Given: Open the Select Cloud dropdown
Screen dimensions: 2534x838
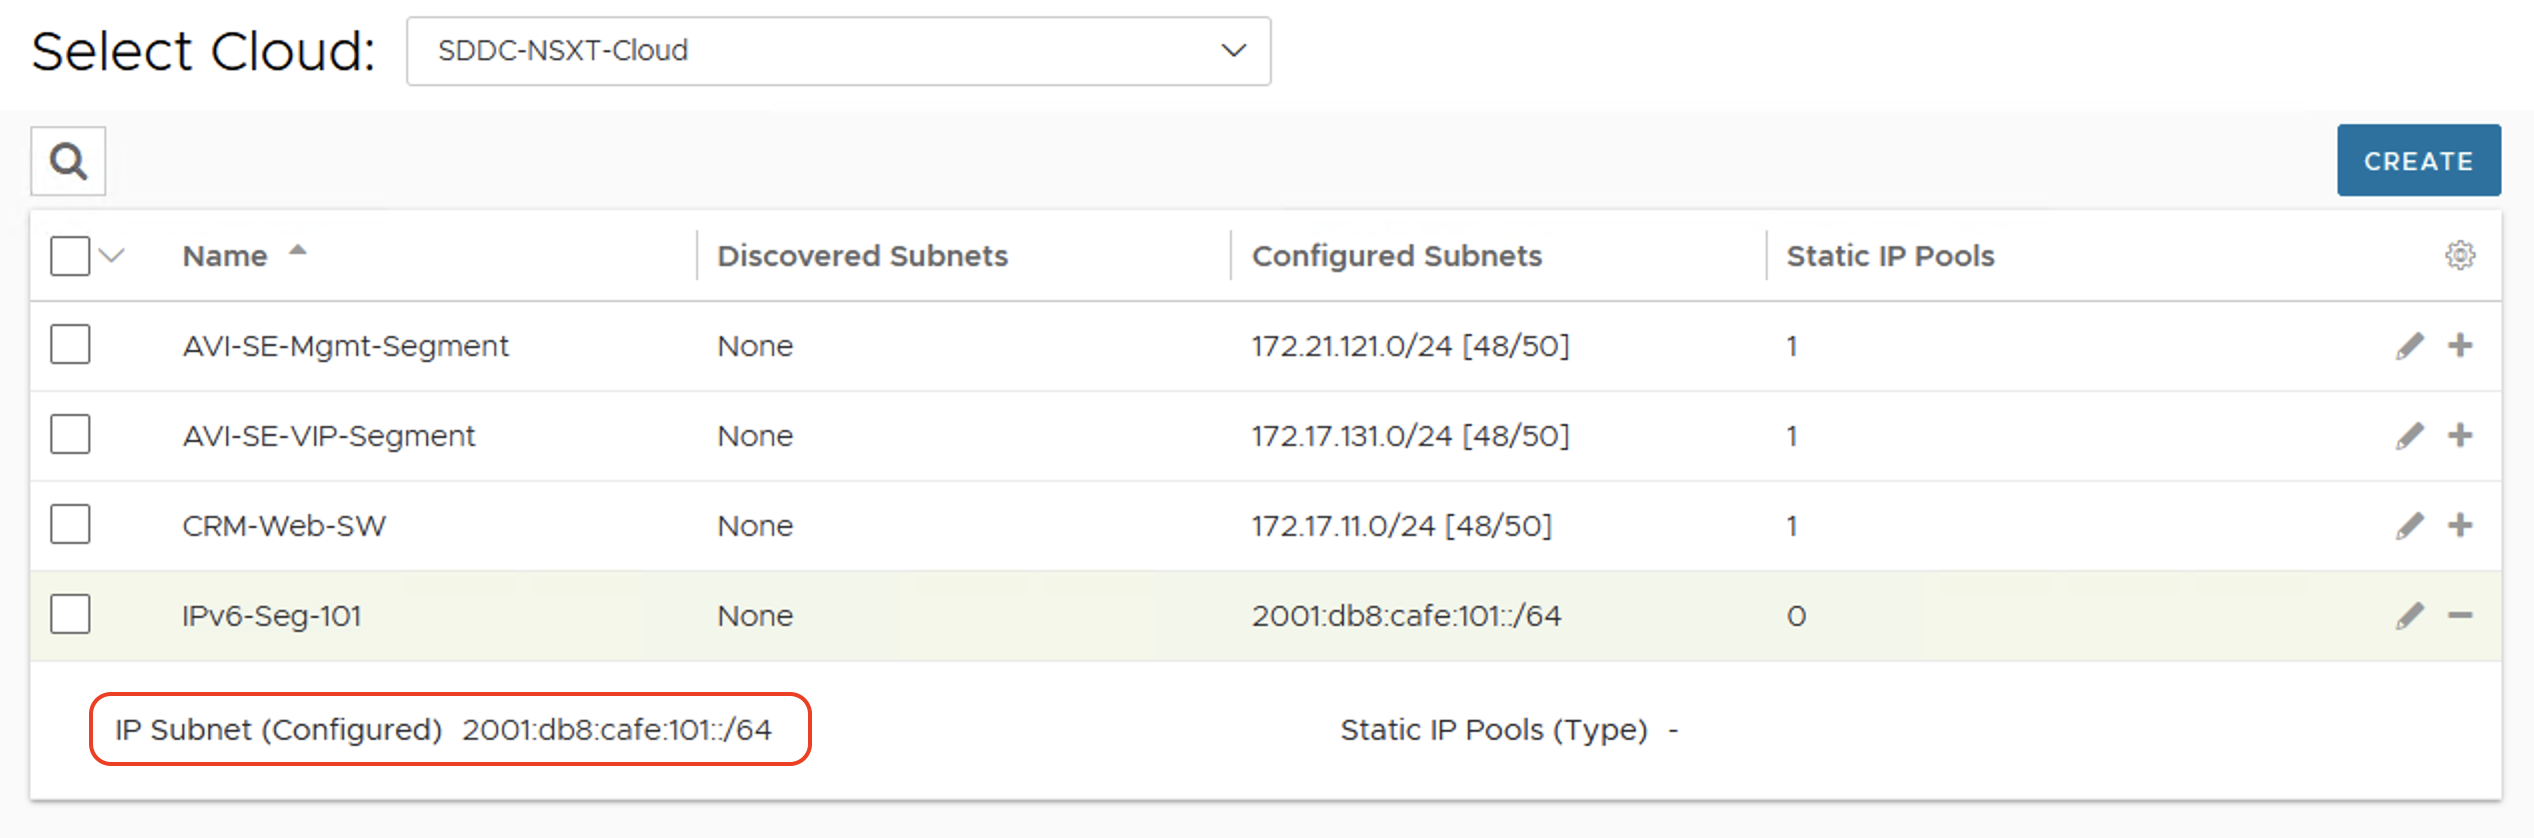Looking at the screenshot, I should click(838, 51).
